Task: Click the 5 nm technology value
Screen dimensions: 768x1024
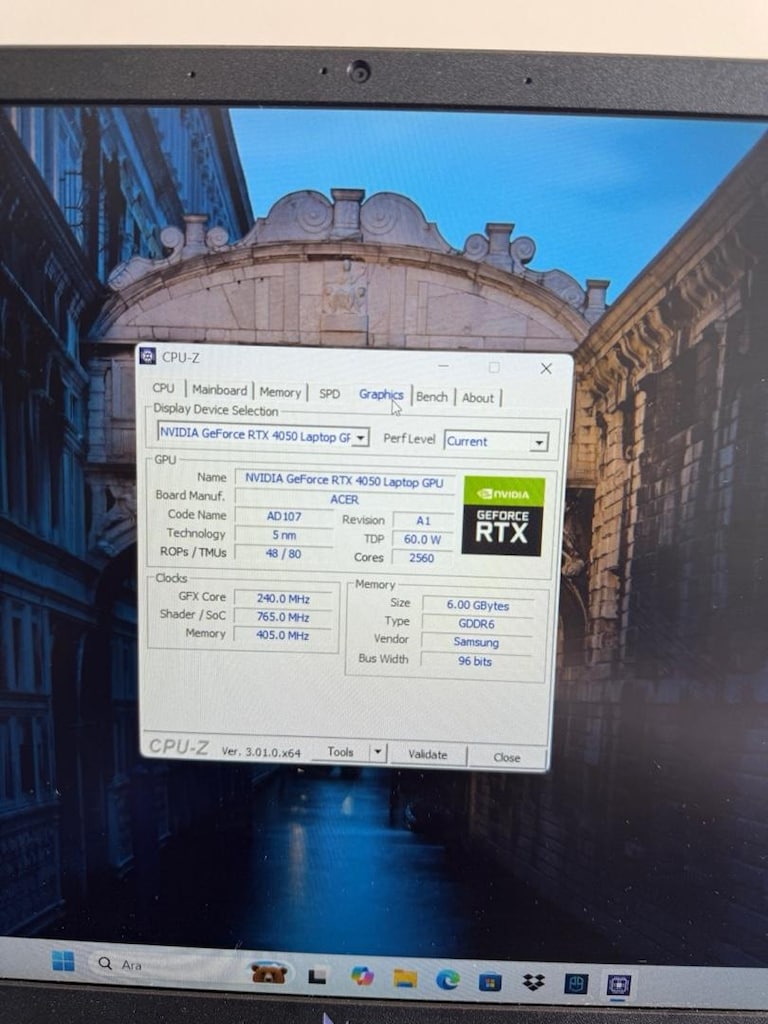Action: click(284, 535)
